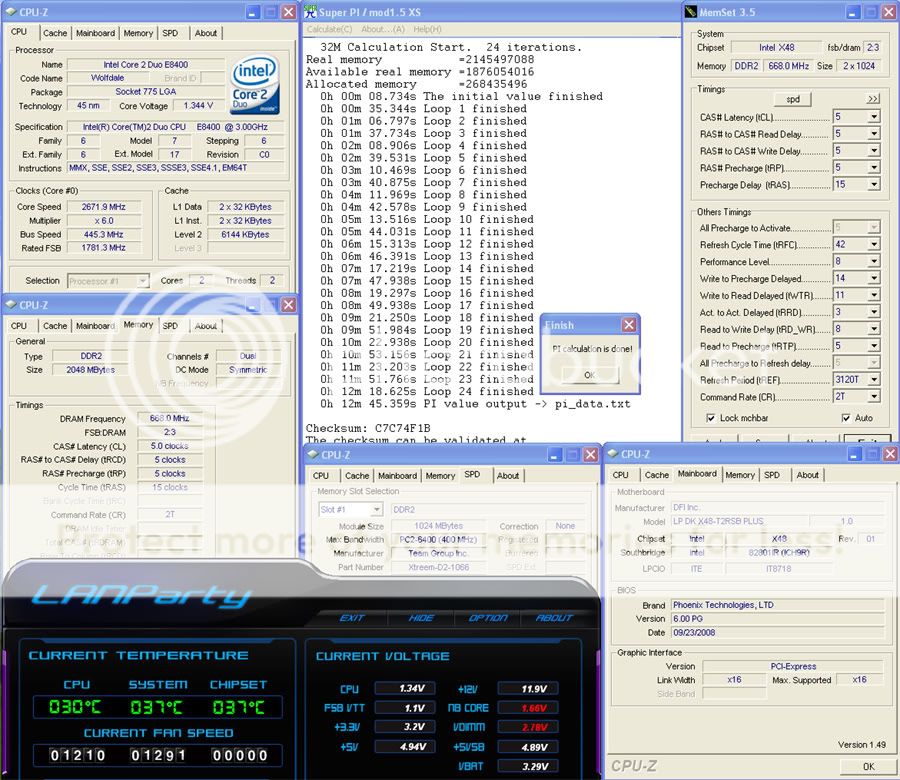Open the Command Rate (CR) dropdown in MemSet
The width and height of the screenshot is (900, 780).
point(874,397)
